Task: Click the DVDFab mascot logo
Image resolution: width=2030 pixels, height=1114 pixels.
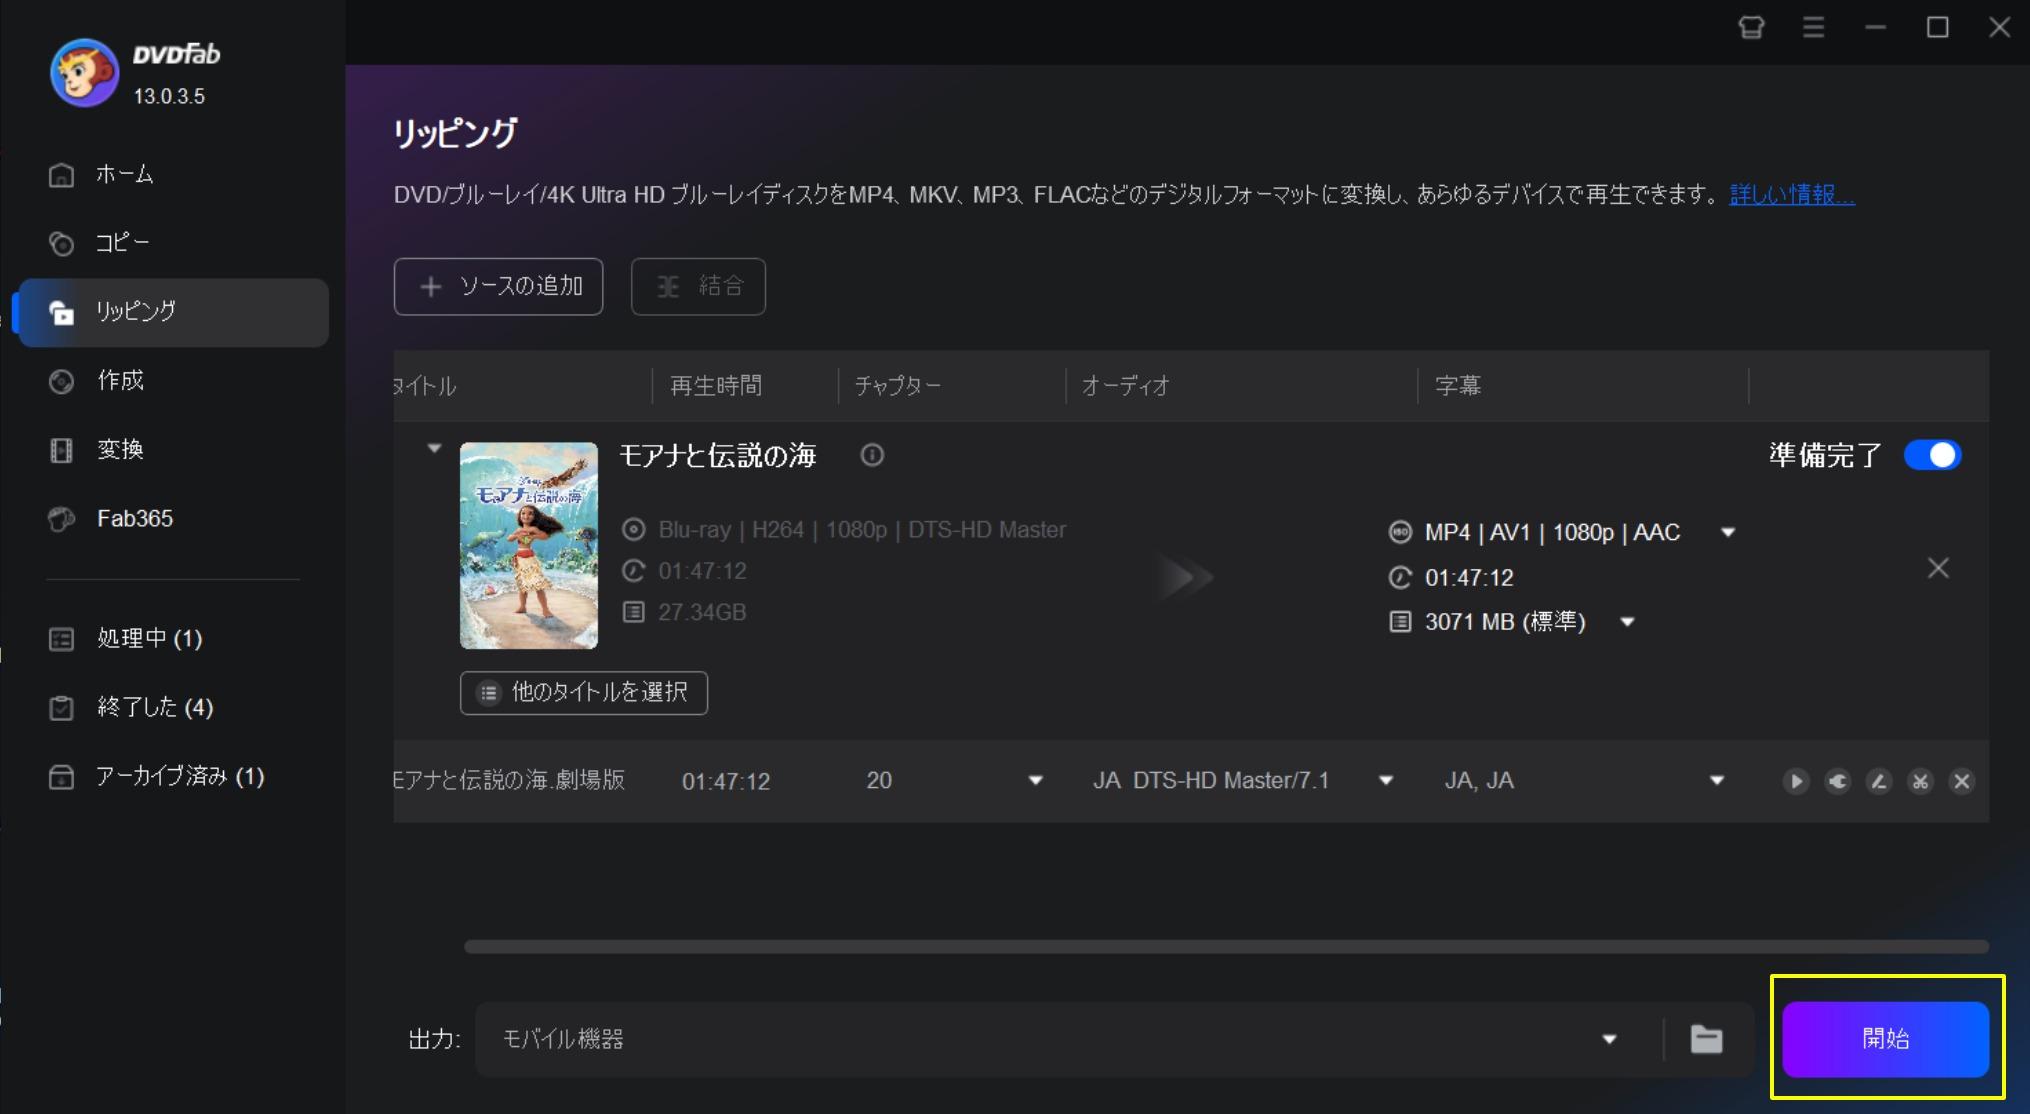Action: click(84, 72)
